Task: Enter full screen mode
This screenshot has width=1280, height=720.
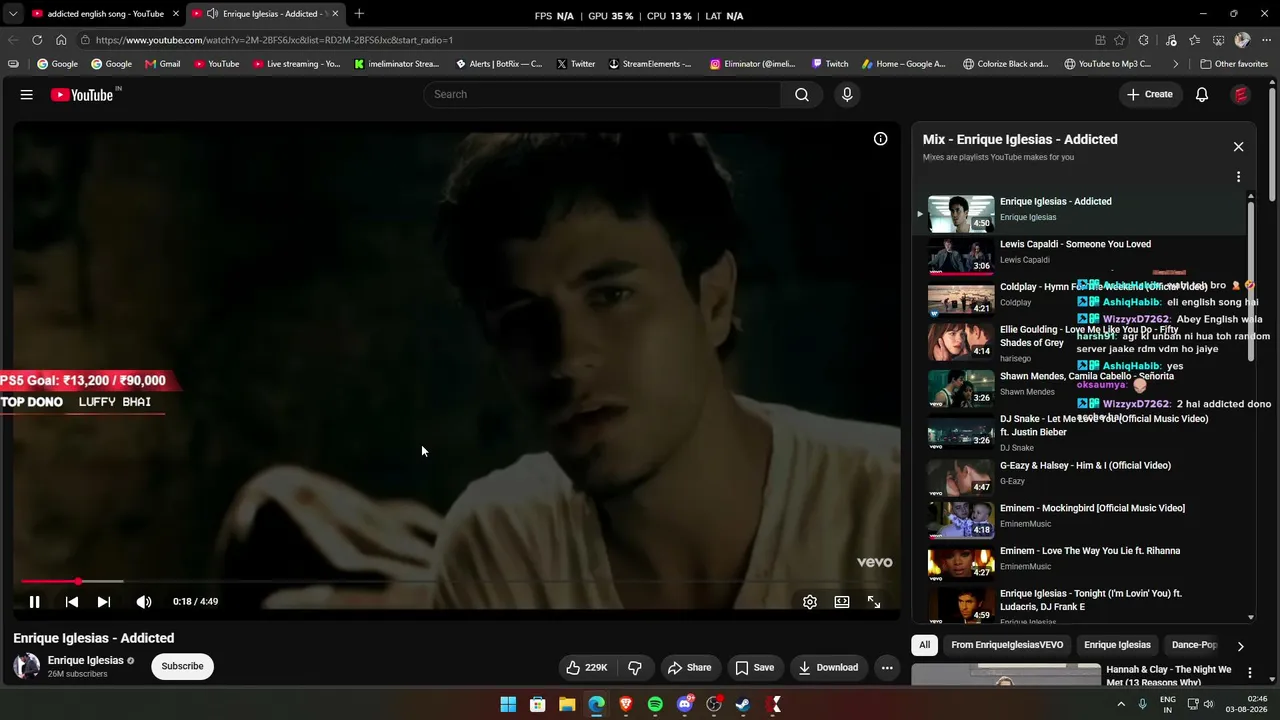Action: (x=873, y=601)
